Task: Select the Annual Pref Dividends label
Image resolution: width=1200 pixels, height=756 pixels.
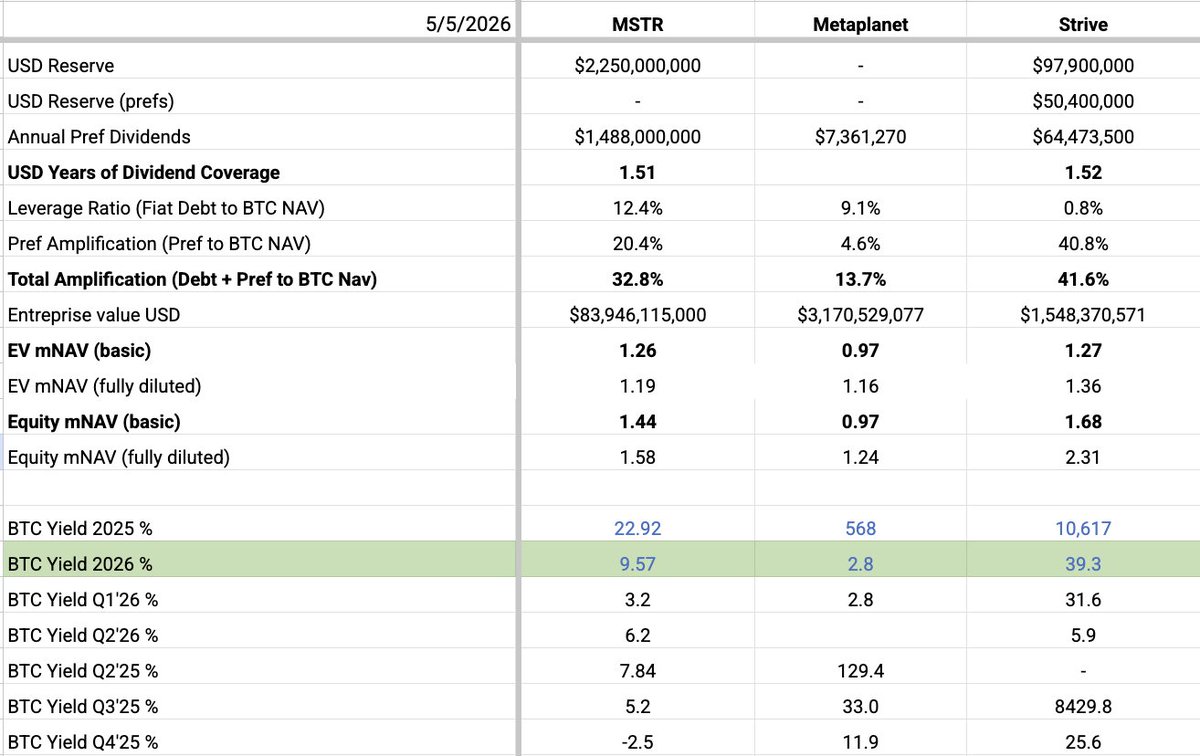Action: coord(99,136)
